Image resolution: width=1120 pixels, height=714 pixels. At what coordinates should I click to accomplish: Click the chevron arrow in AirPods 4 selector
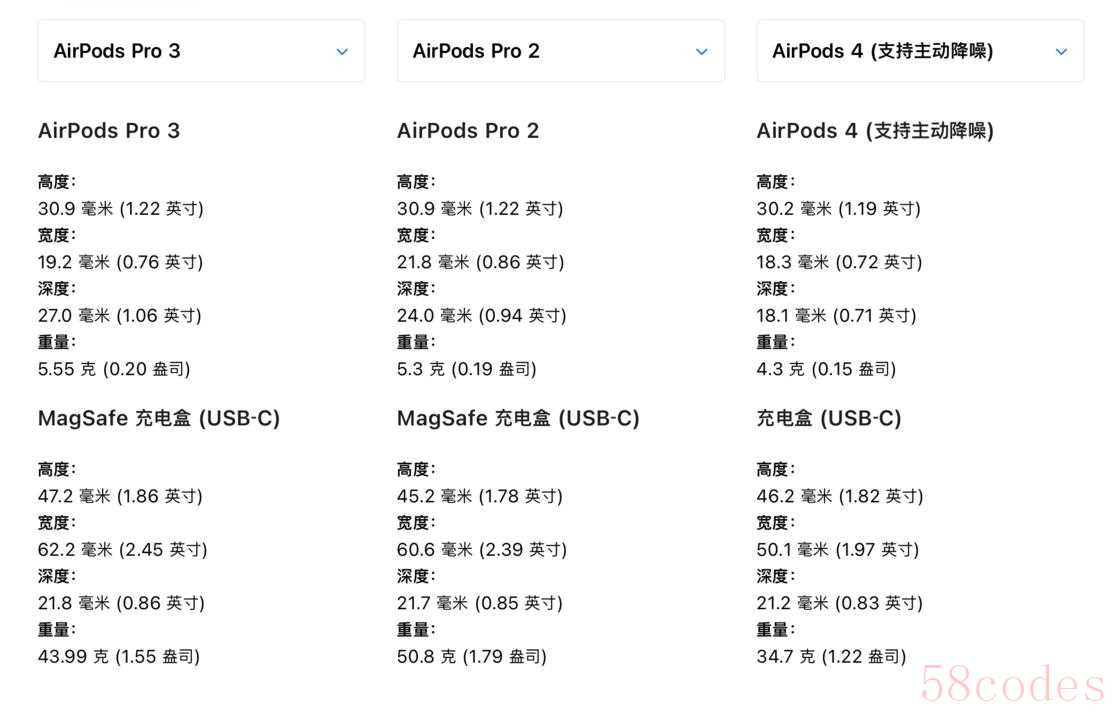pos(1061,52)
